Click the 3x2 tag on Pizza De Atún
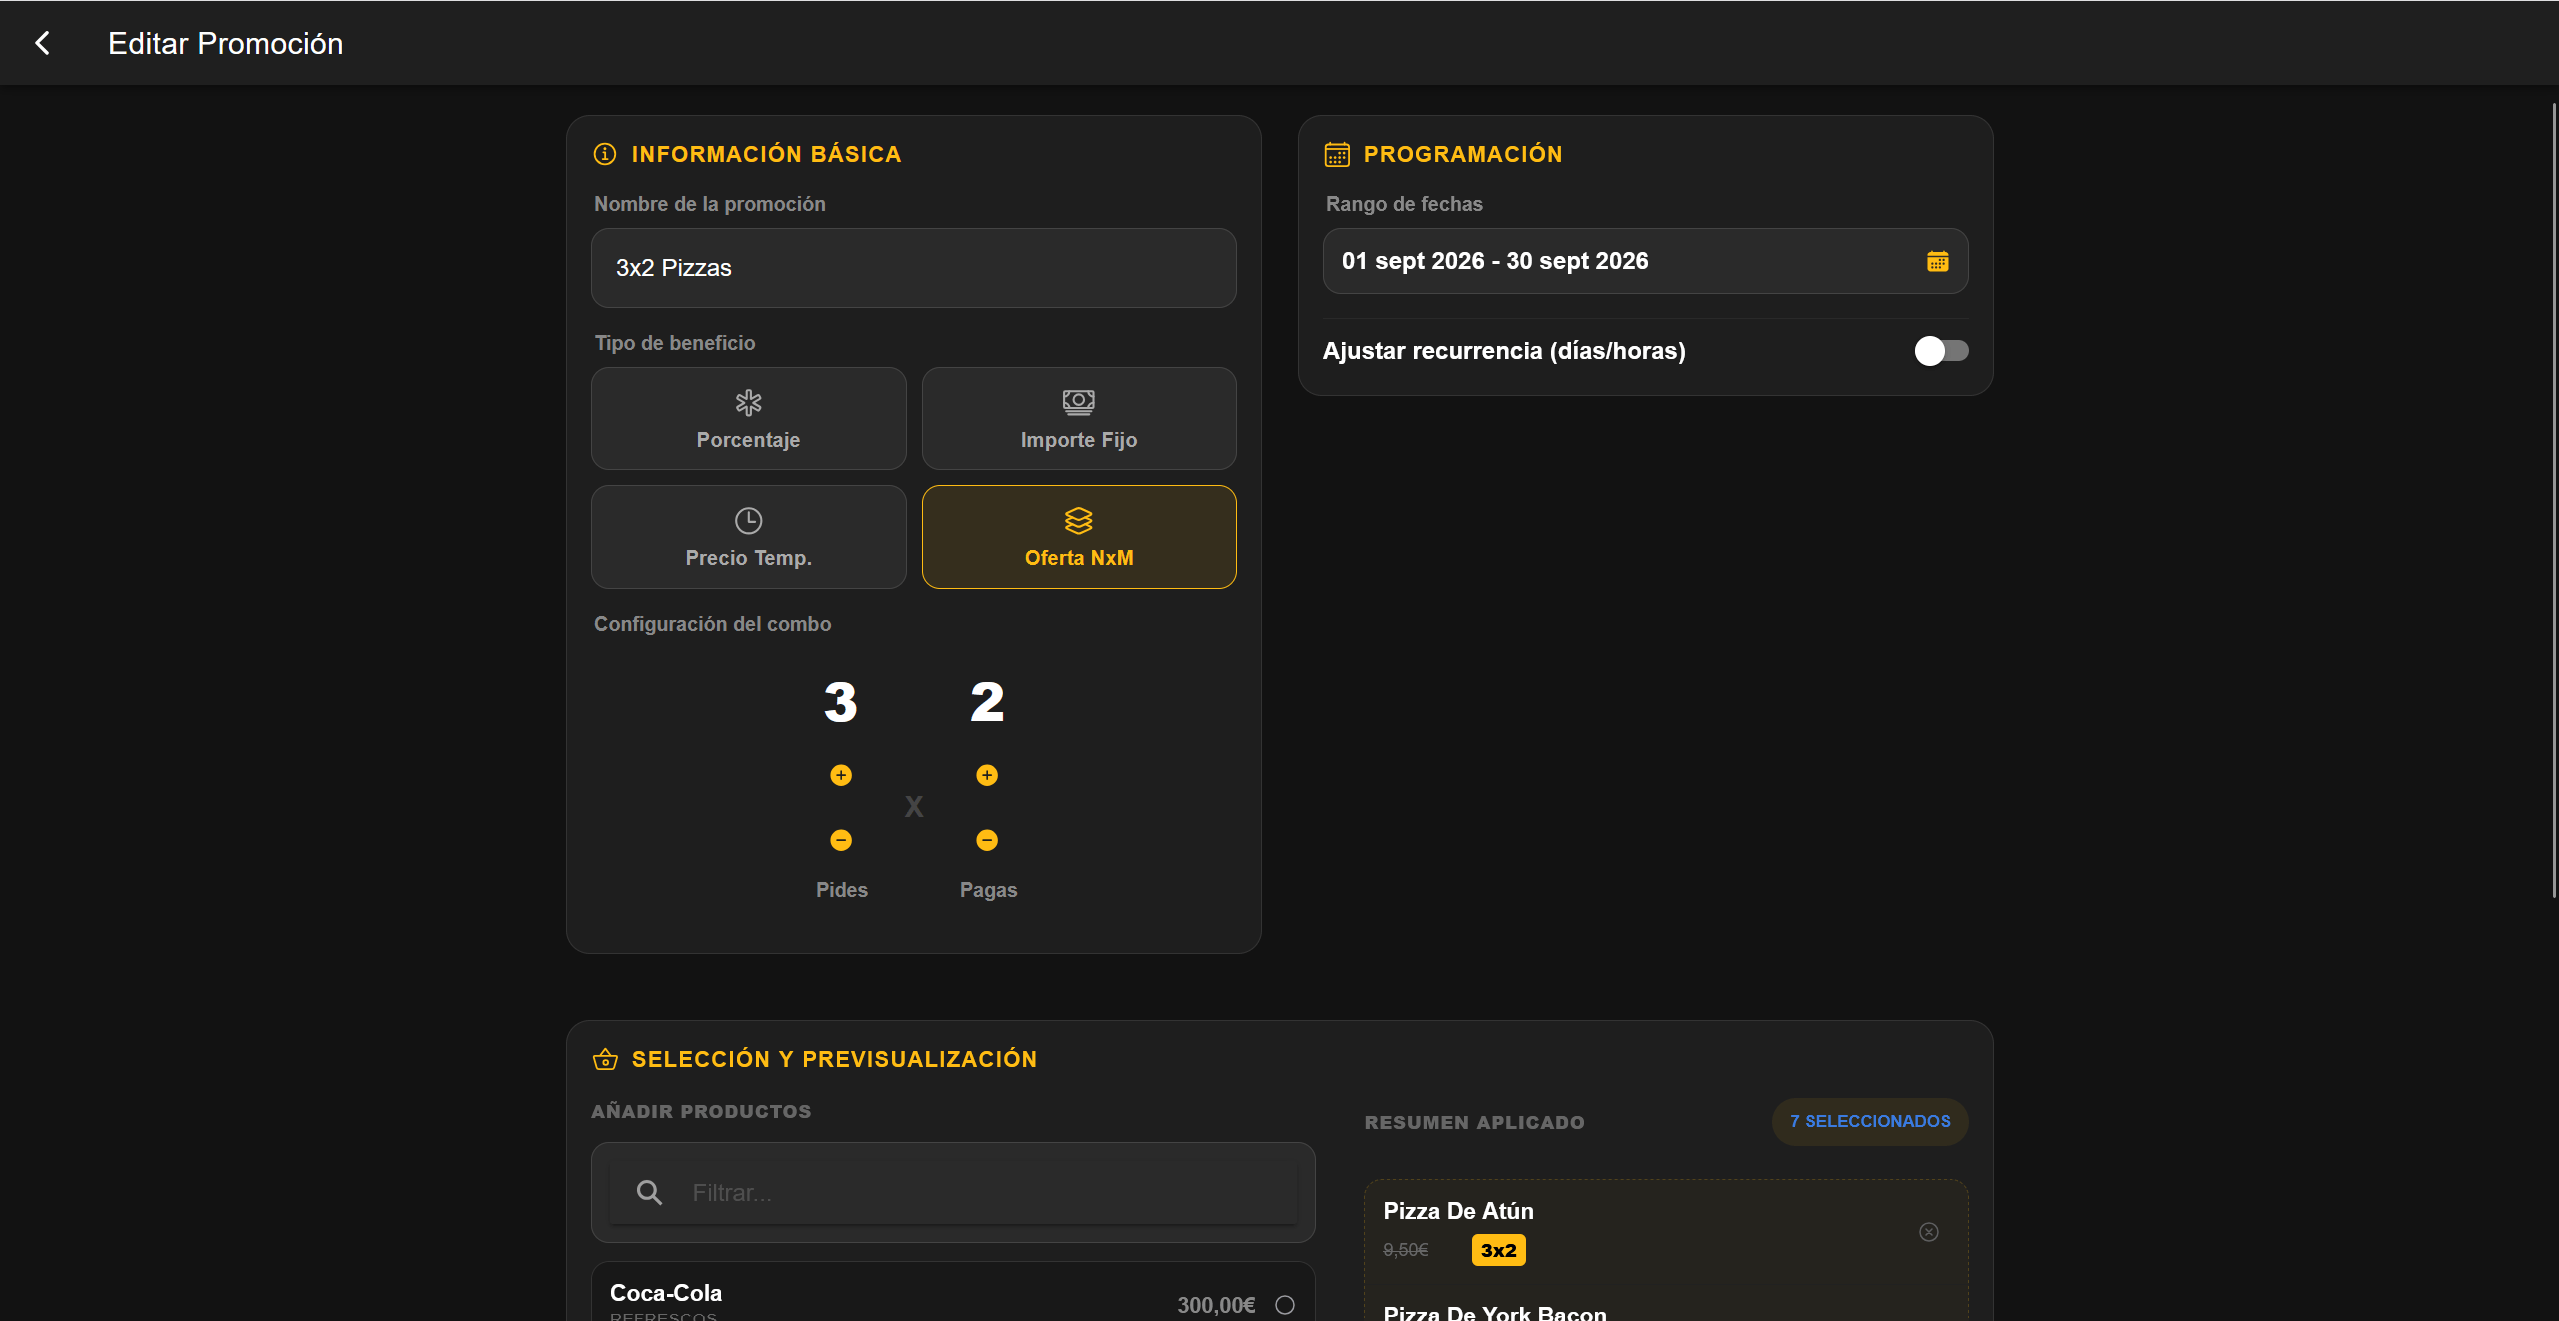Viewport: 2559px width, 1321px height. (x=1498, y=1250)
